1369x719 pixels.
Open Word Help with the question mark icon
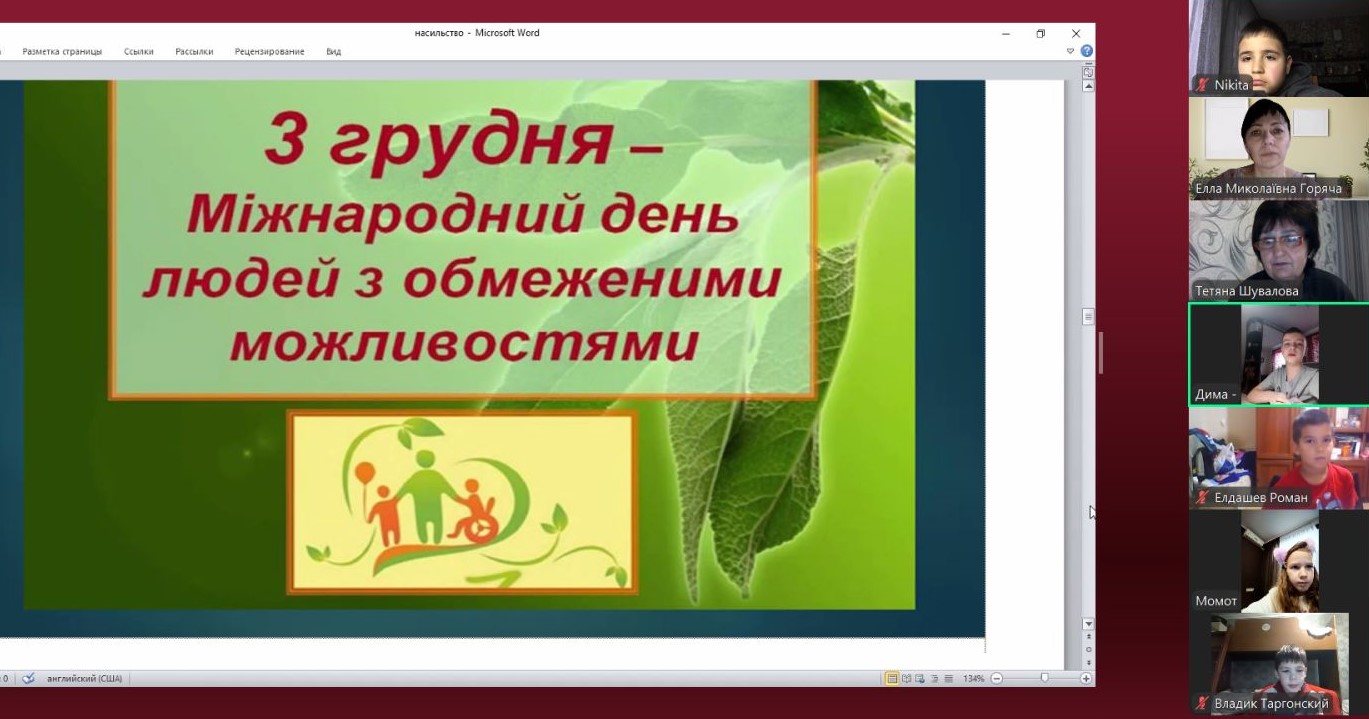pos(1087,51)
